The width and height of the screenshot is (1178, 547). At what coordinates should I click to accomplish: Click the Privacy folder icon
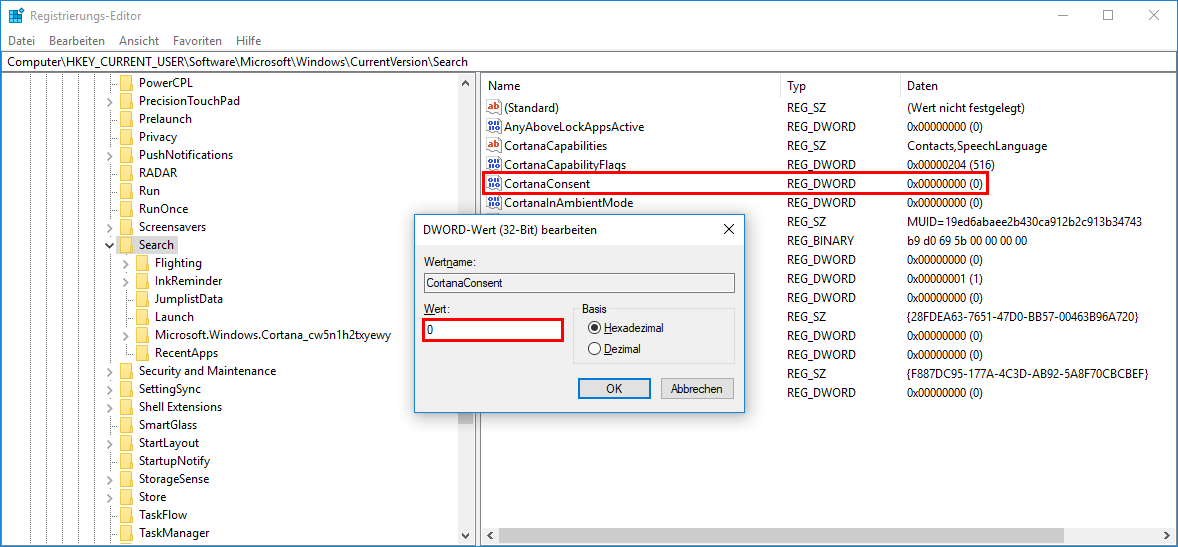coord(126,137)
